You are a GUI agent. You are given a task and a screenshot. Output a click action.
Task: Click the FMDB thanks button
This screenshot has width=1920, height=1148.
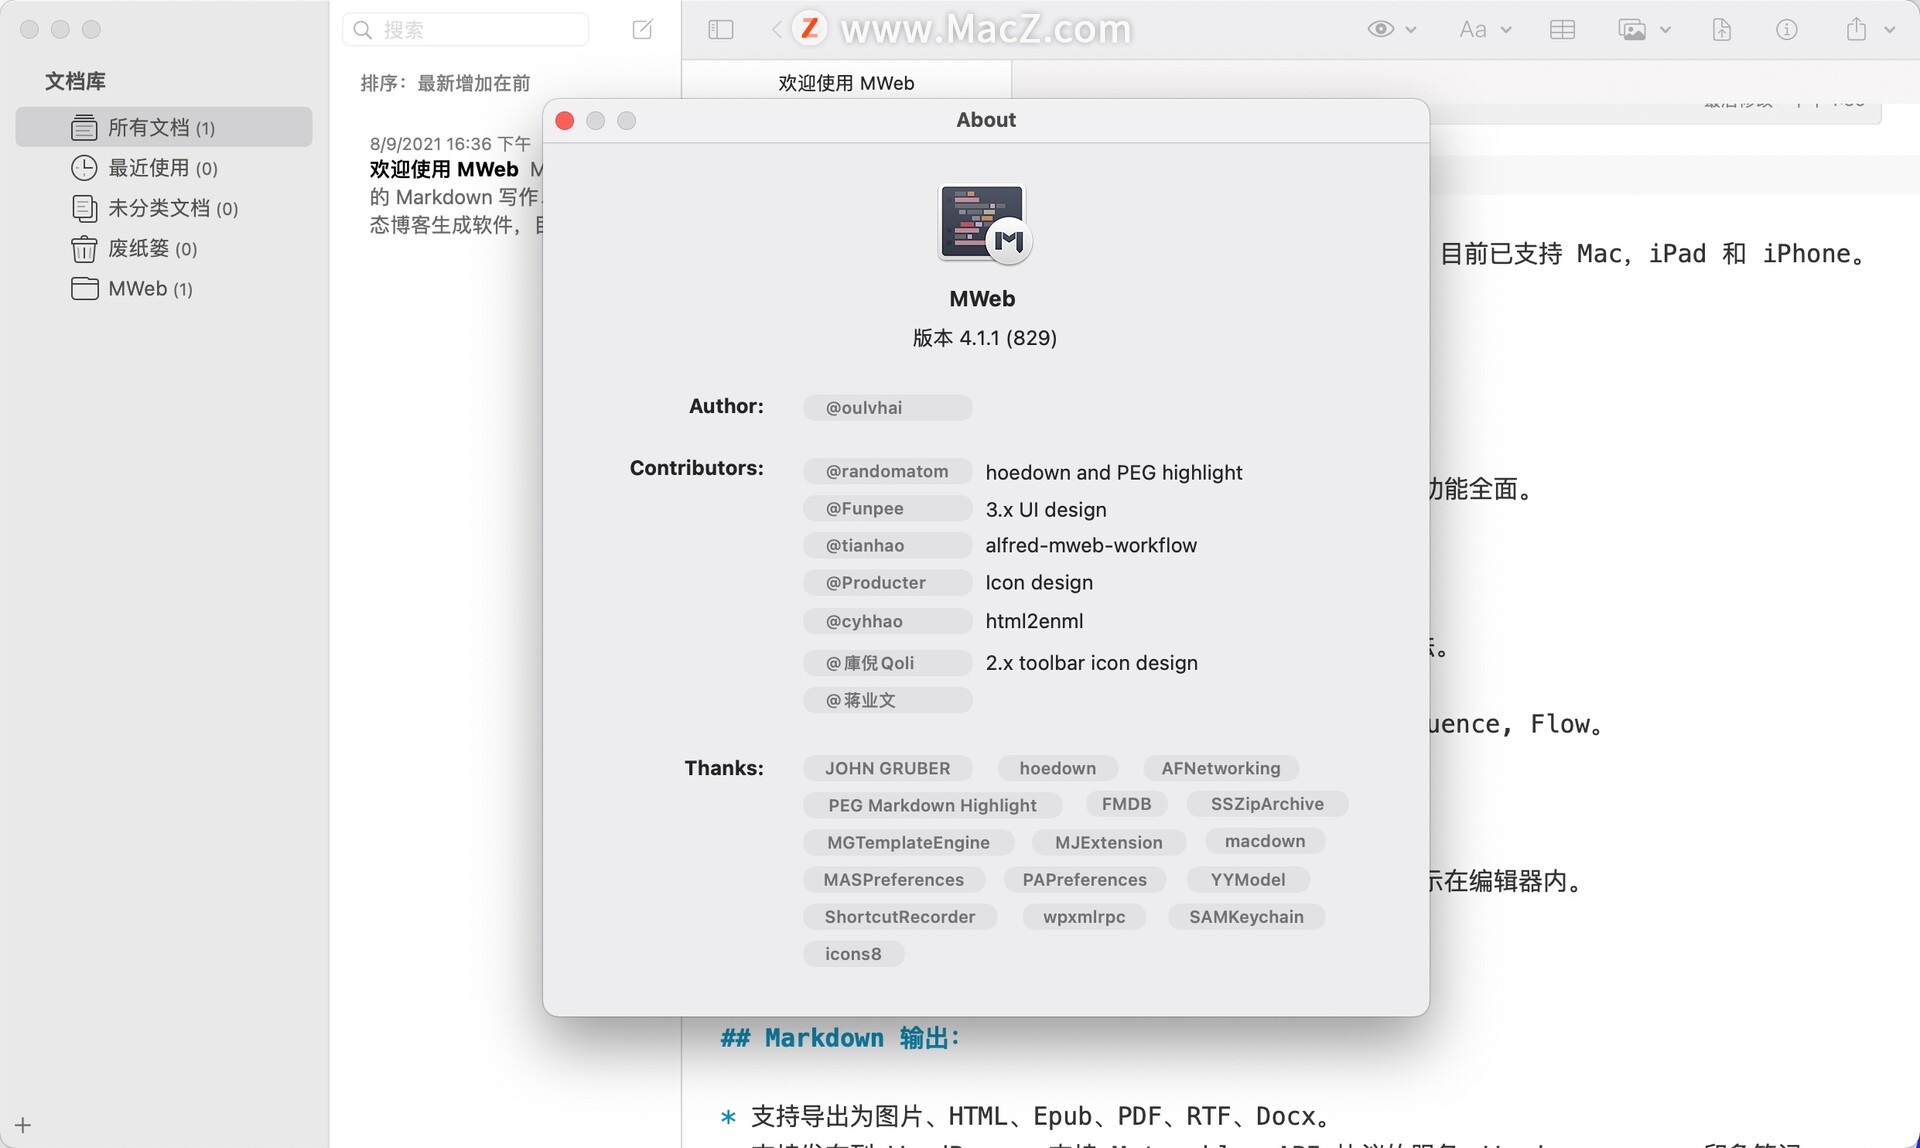tap(1126, 804)
